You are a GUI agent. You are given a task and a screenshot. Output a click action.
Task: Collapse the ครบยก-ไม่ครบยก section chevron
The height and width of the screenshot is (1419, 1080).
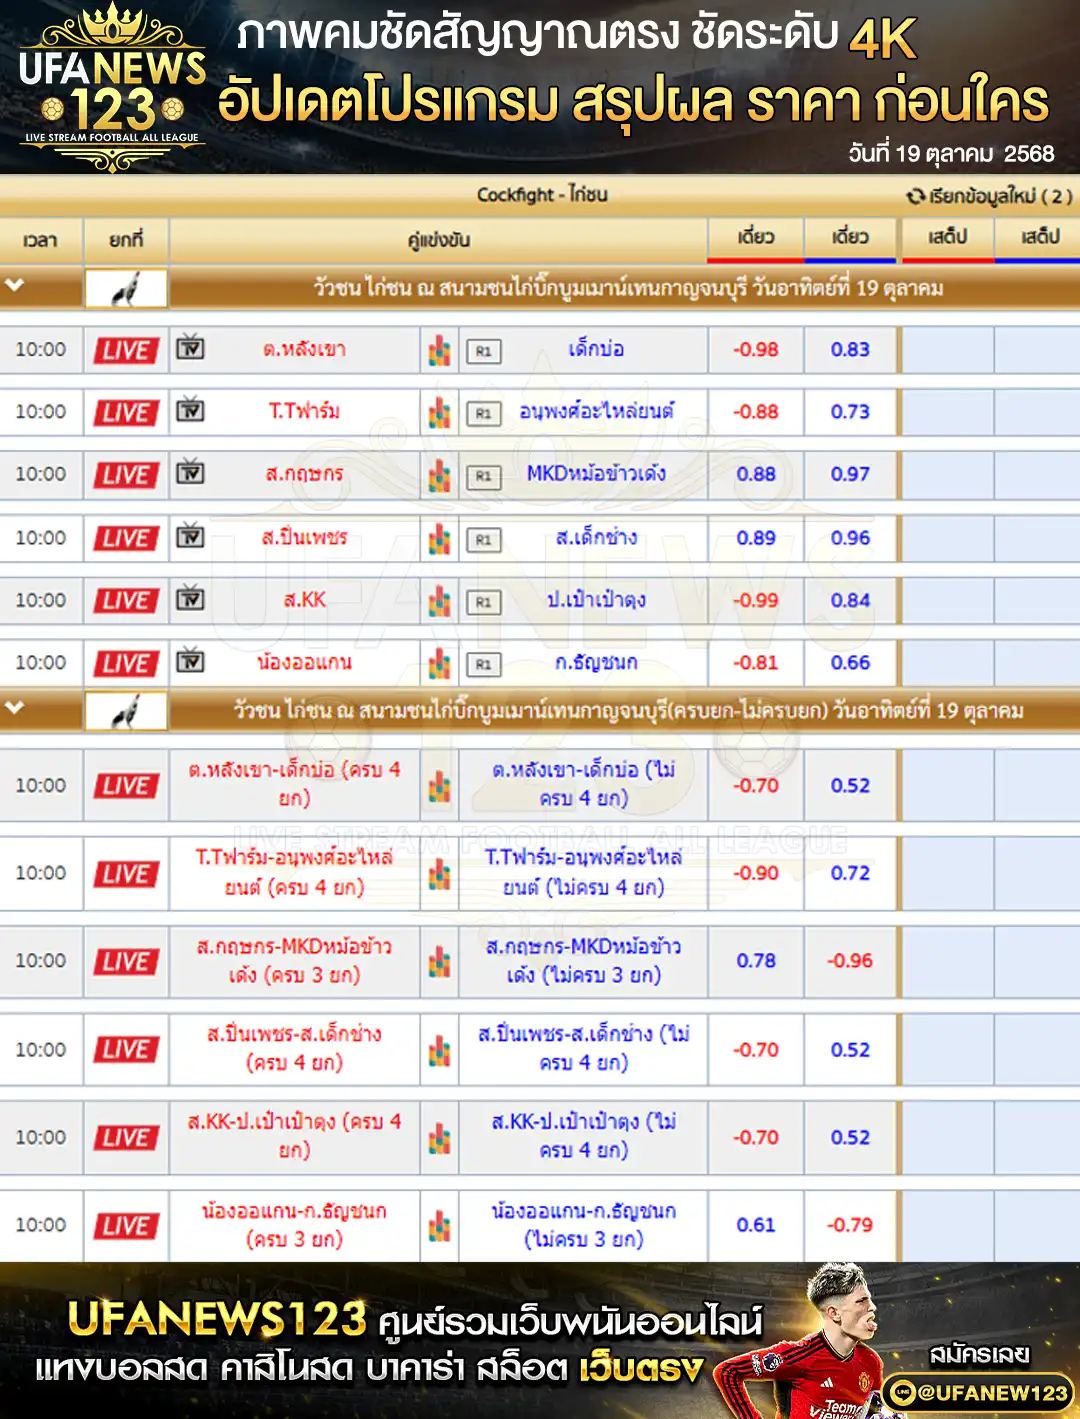(14, 708)
